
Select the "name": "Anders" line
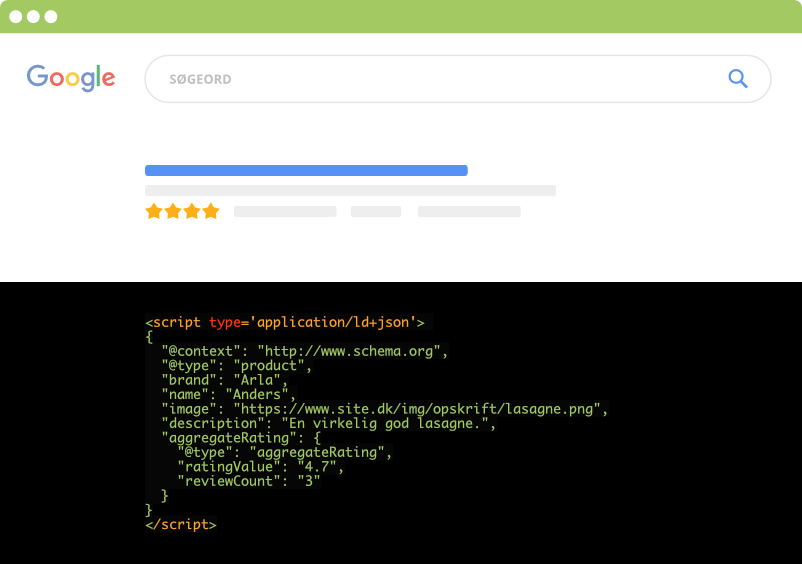click(x=229, y=394)
